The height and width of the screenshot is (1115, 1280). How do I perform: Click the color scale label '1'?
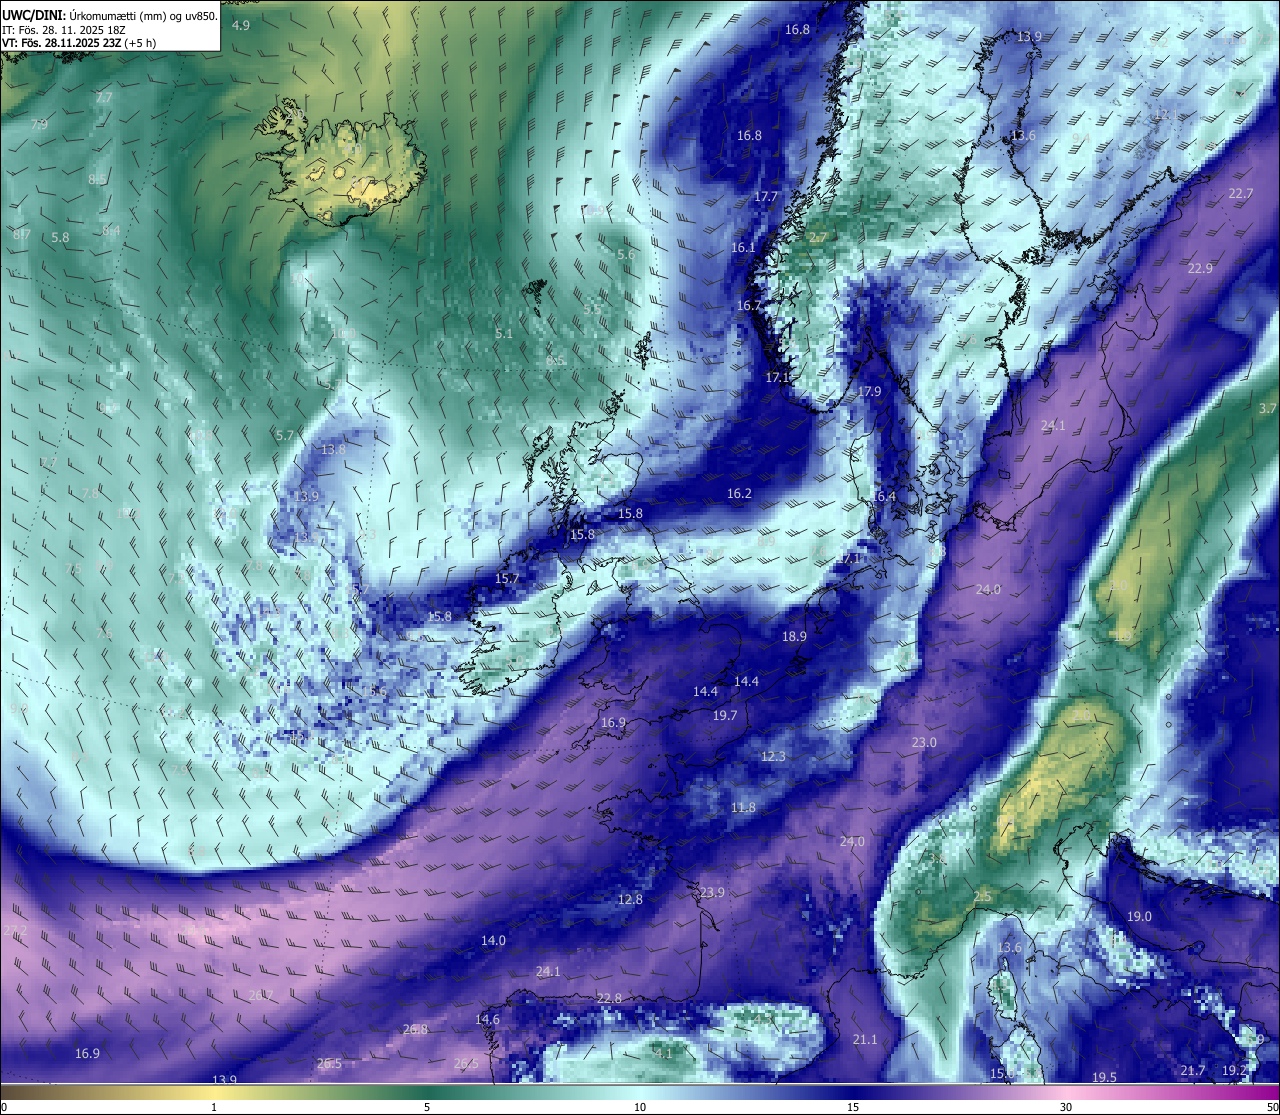coord(214,1107)
